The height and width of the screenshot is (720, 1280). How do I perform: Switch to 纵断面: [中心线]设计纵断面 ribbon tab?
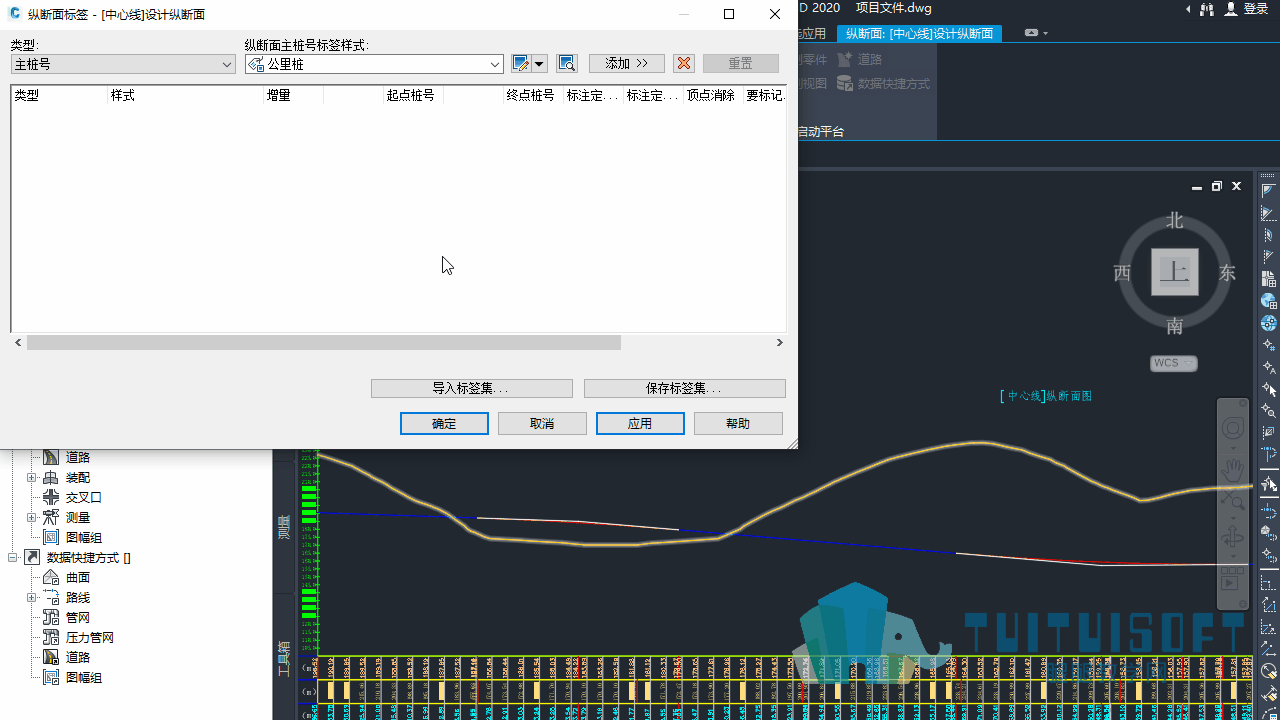(x=919, y=33)
